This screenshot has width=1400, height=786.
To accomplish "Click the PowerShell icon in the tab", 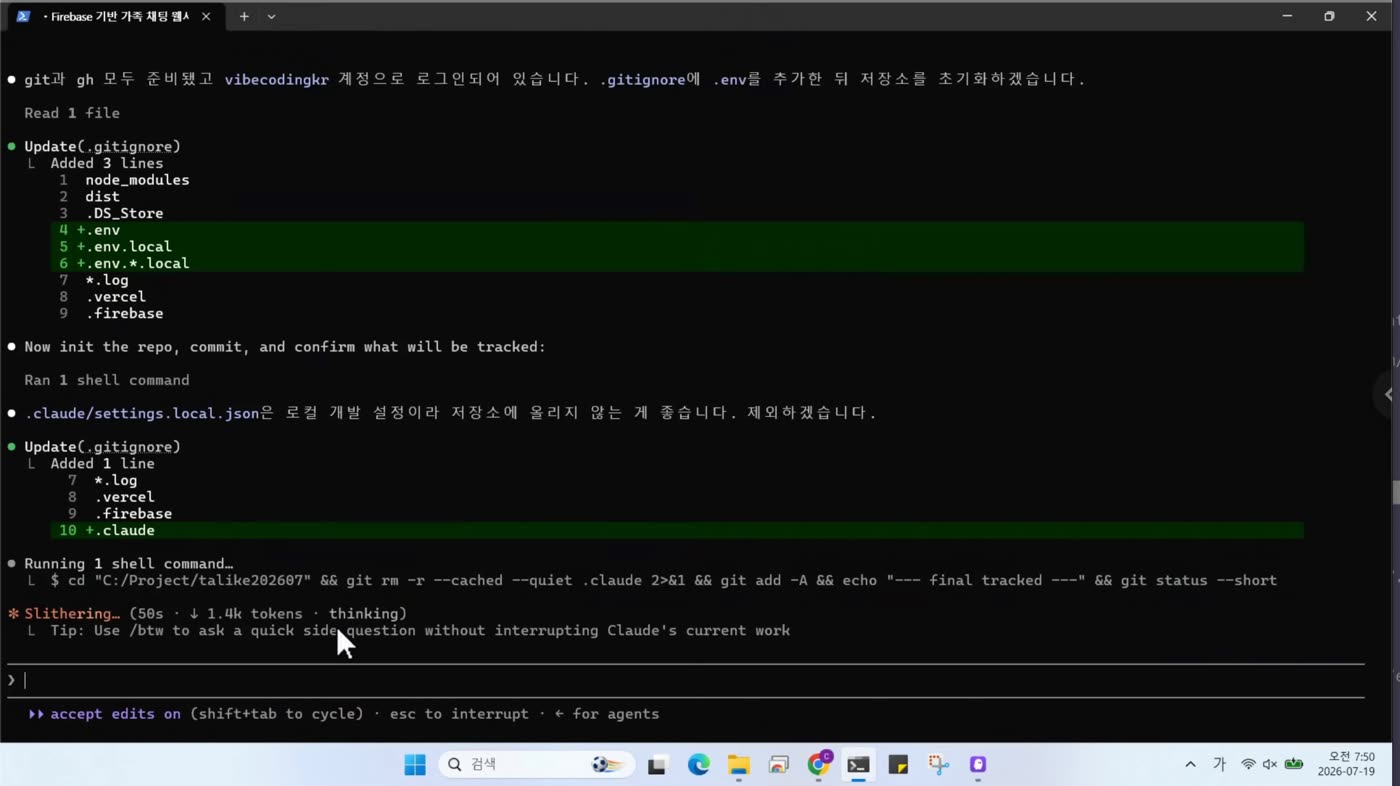I will coord(23,16).
